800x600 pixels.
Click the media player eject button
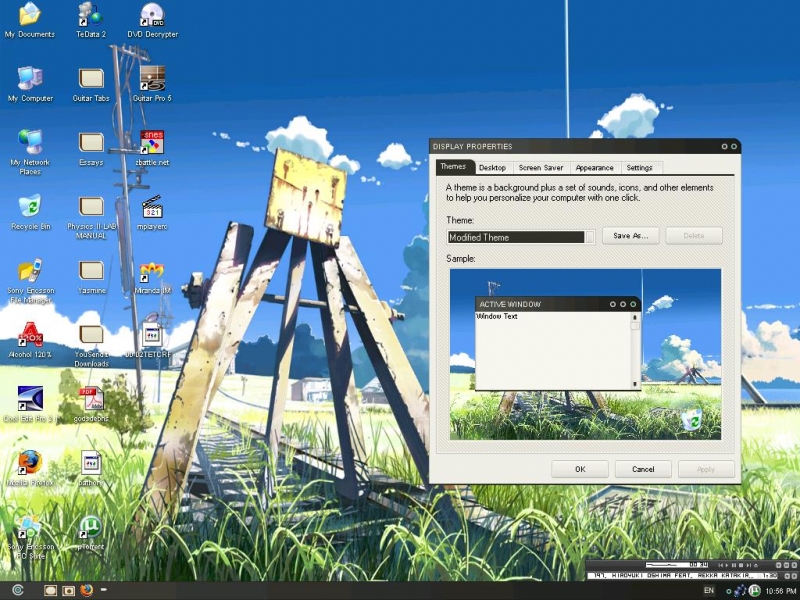(x=756, y=565)
